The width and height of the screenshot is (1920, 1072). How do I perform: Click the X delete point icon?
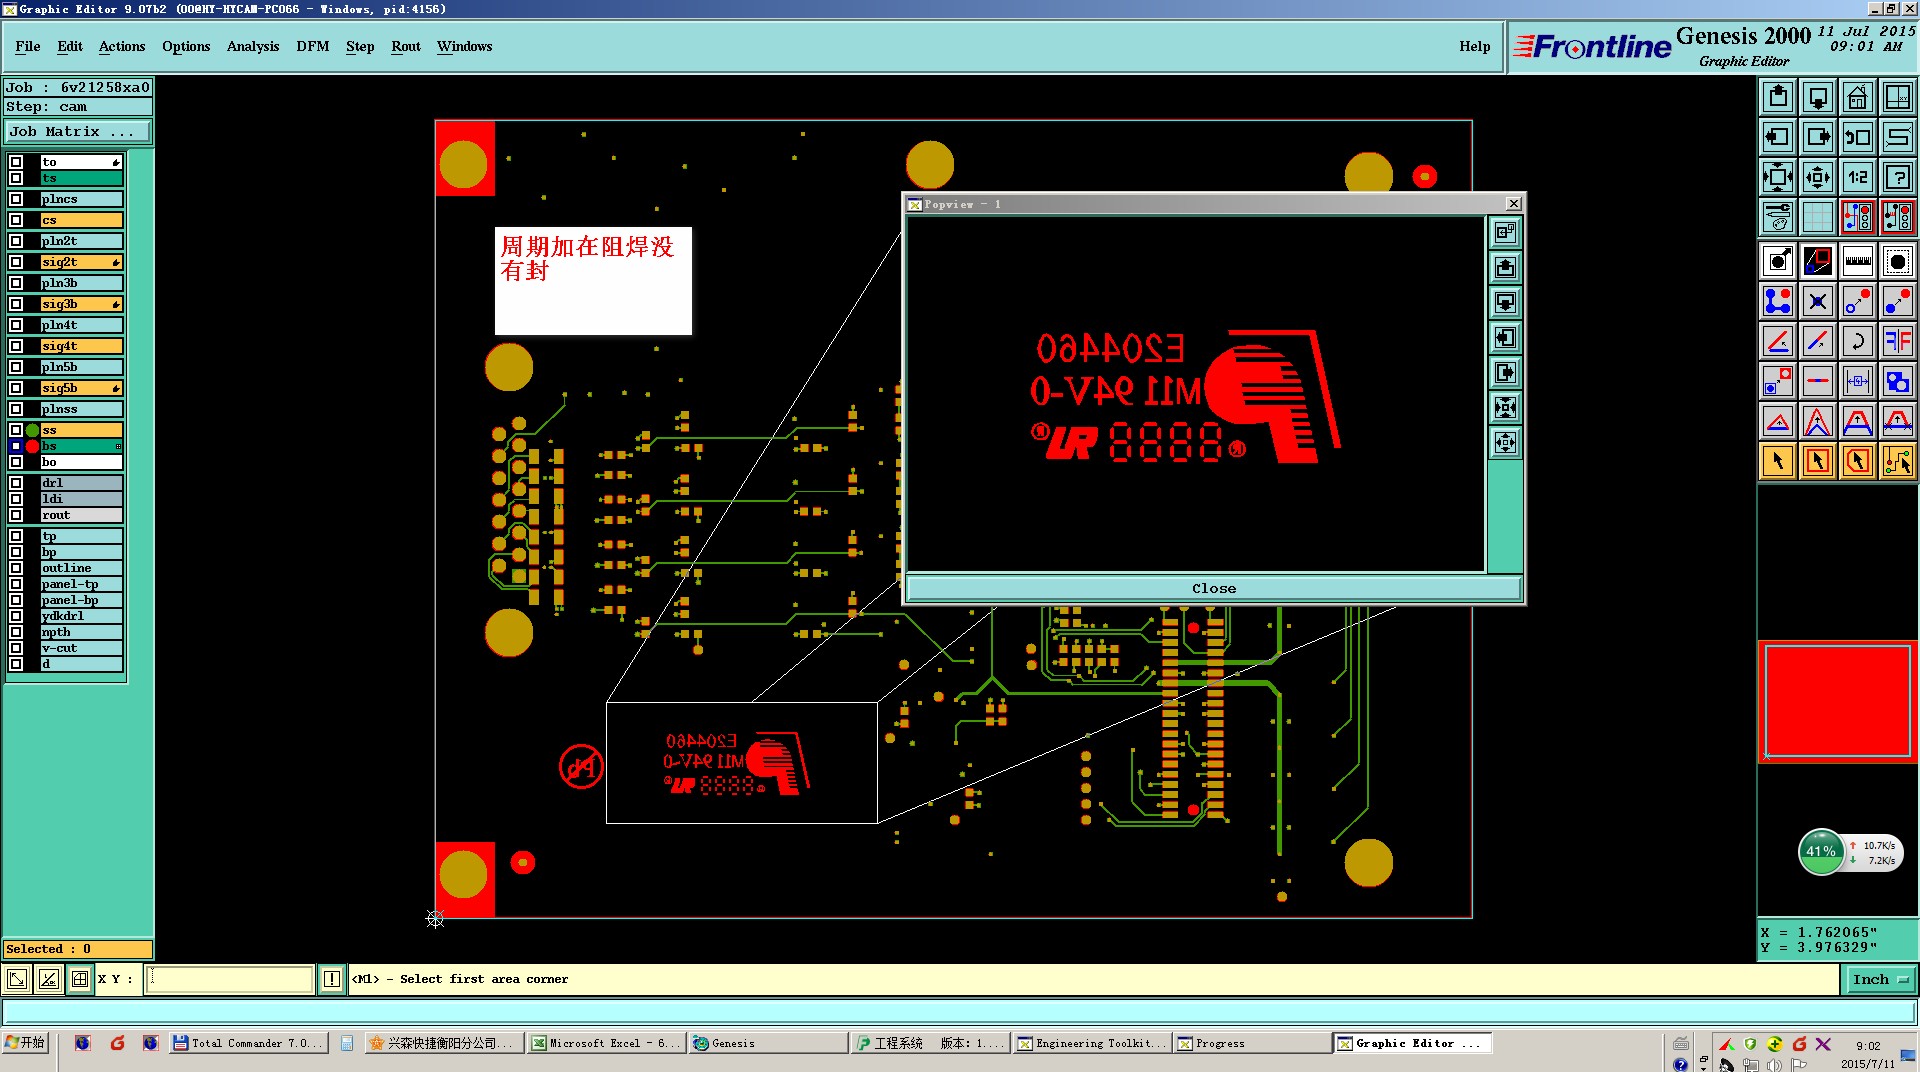click(1818, 301)
